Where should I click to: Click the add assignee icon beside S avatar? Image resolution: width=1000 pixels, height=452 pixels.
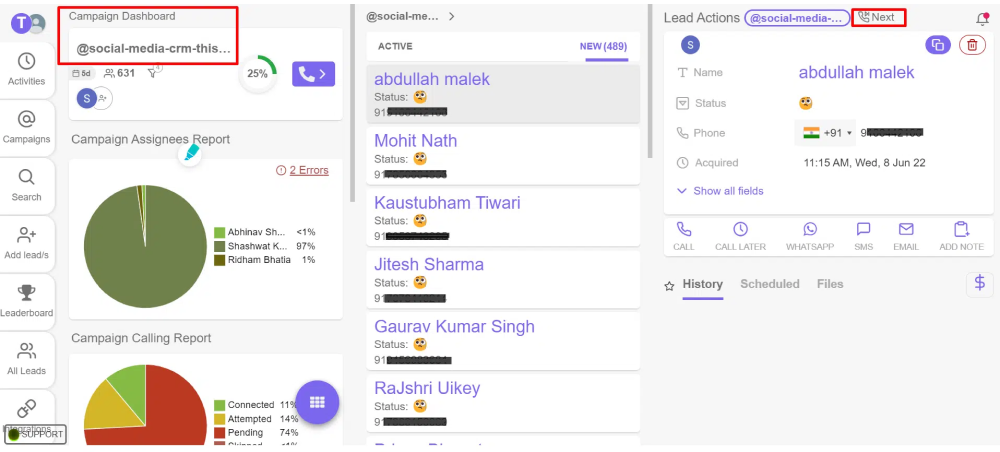103,98
